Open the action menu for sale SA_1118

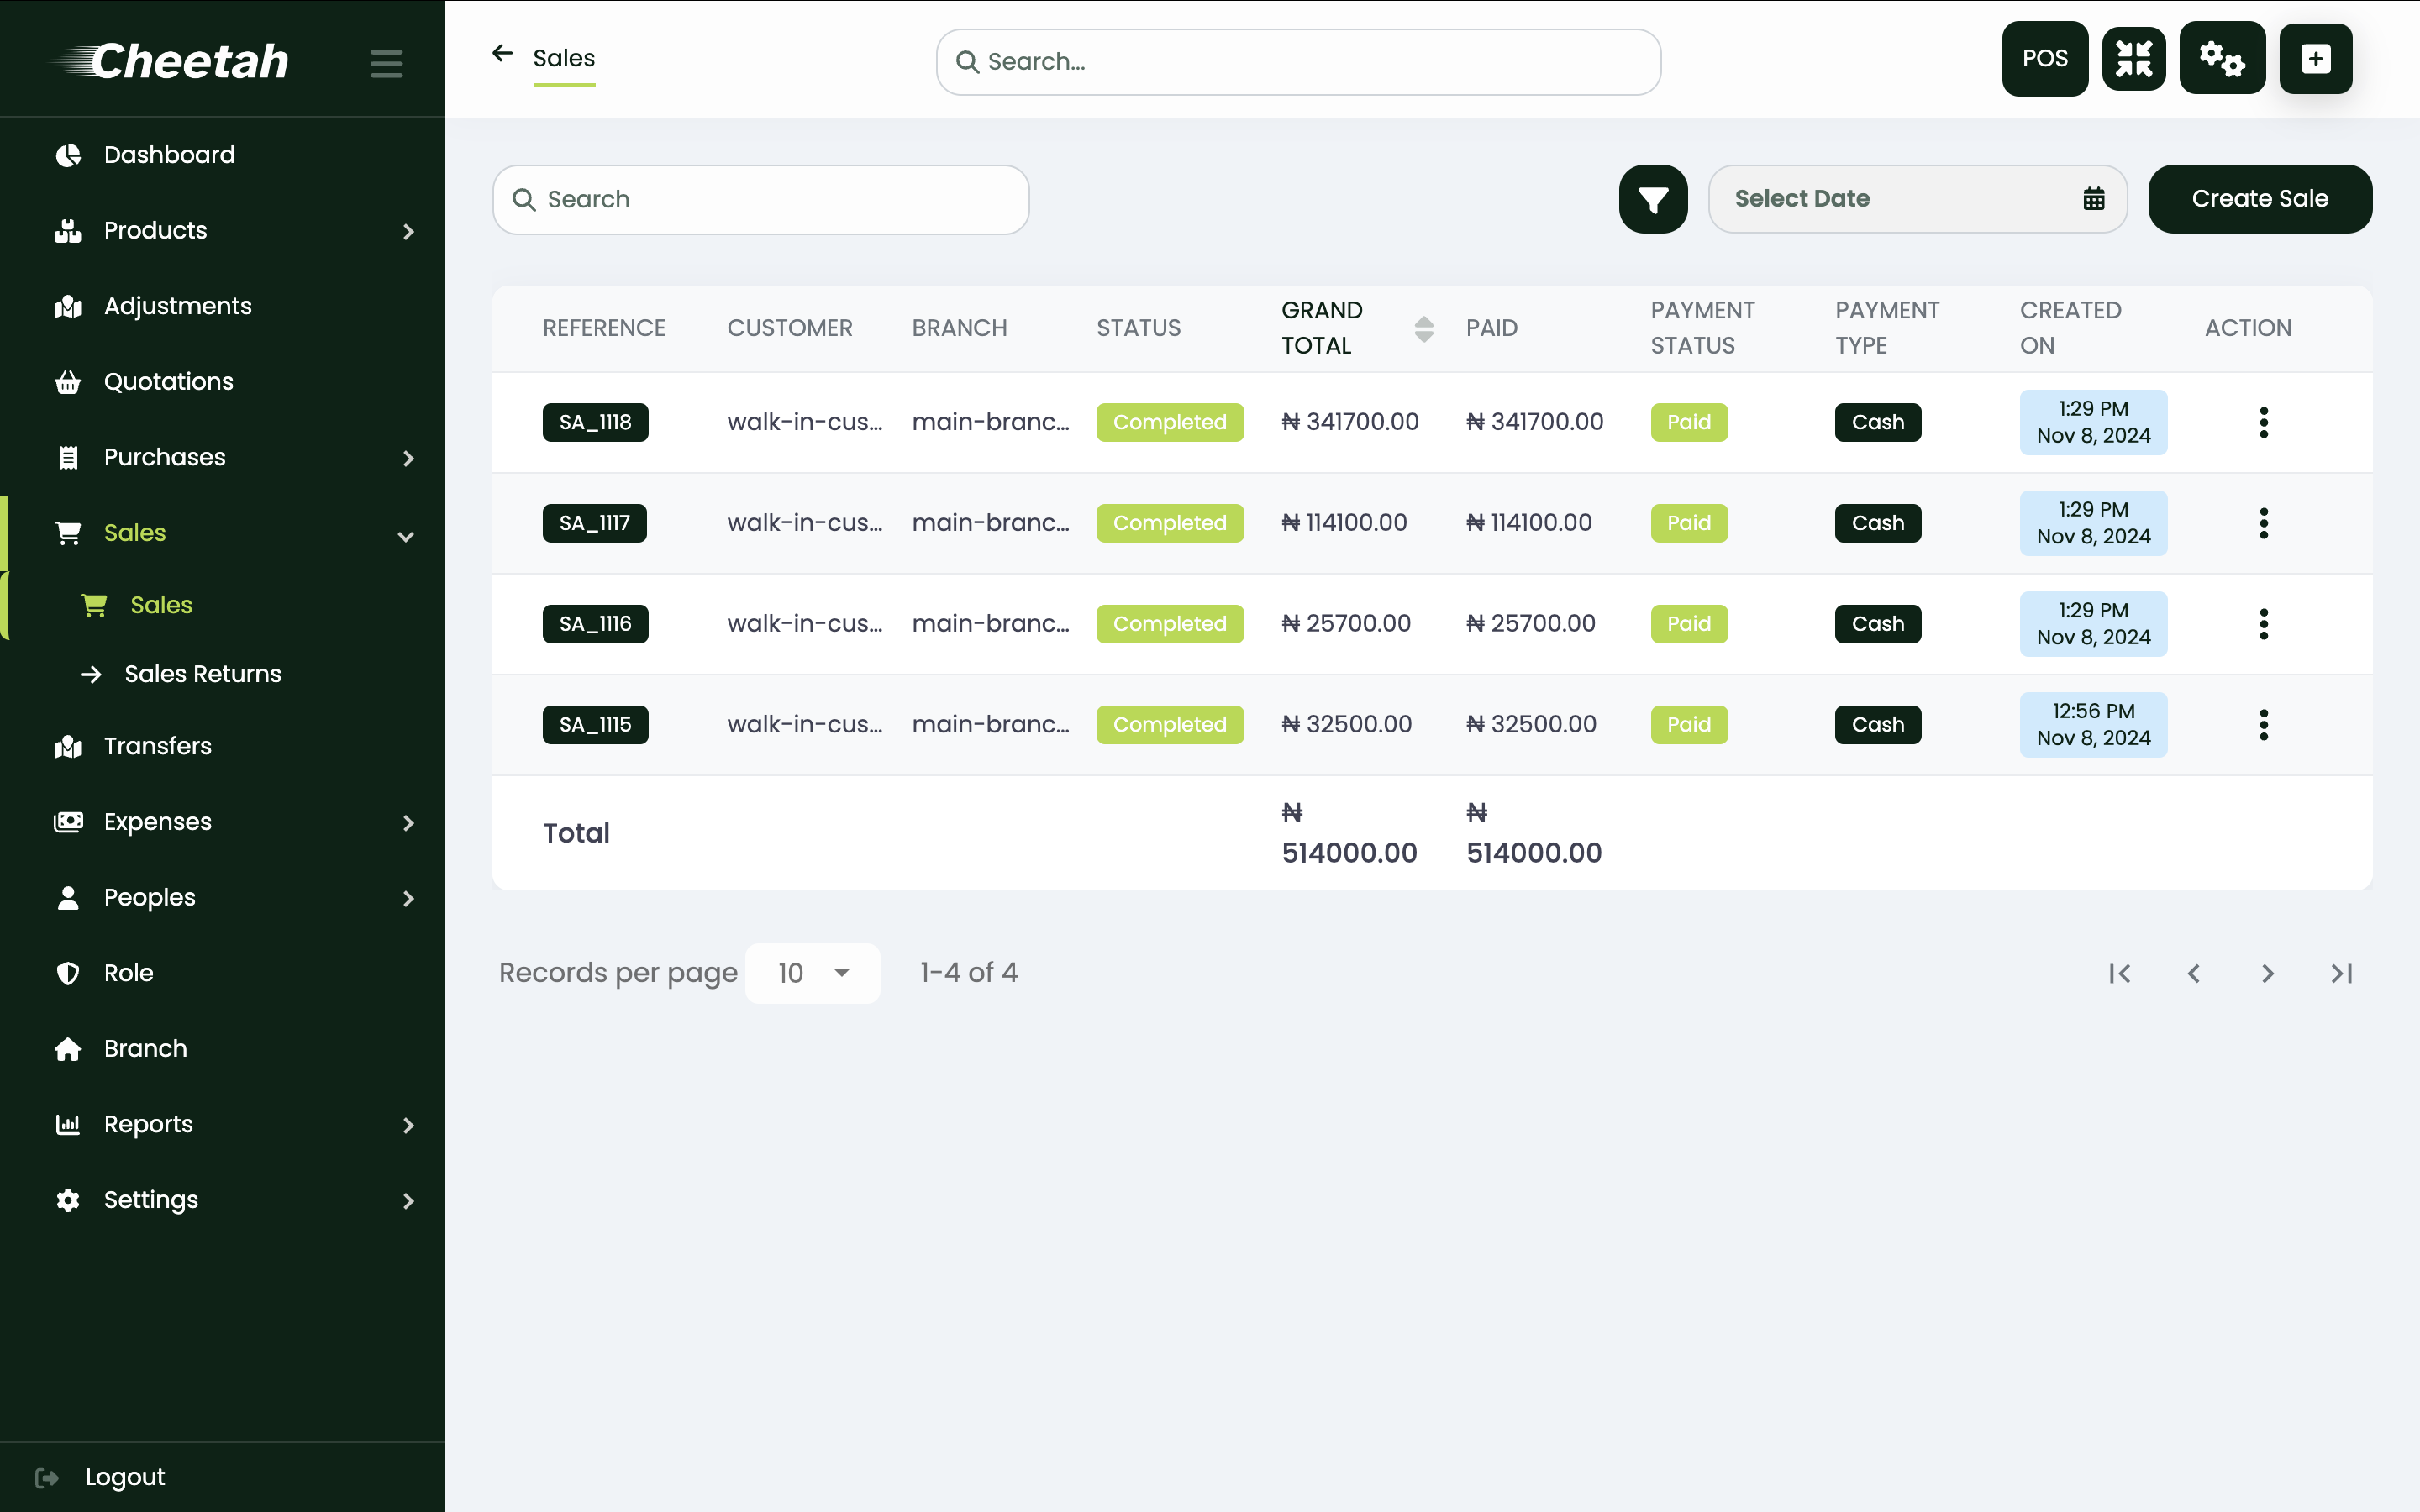(2264, 422)
